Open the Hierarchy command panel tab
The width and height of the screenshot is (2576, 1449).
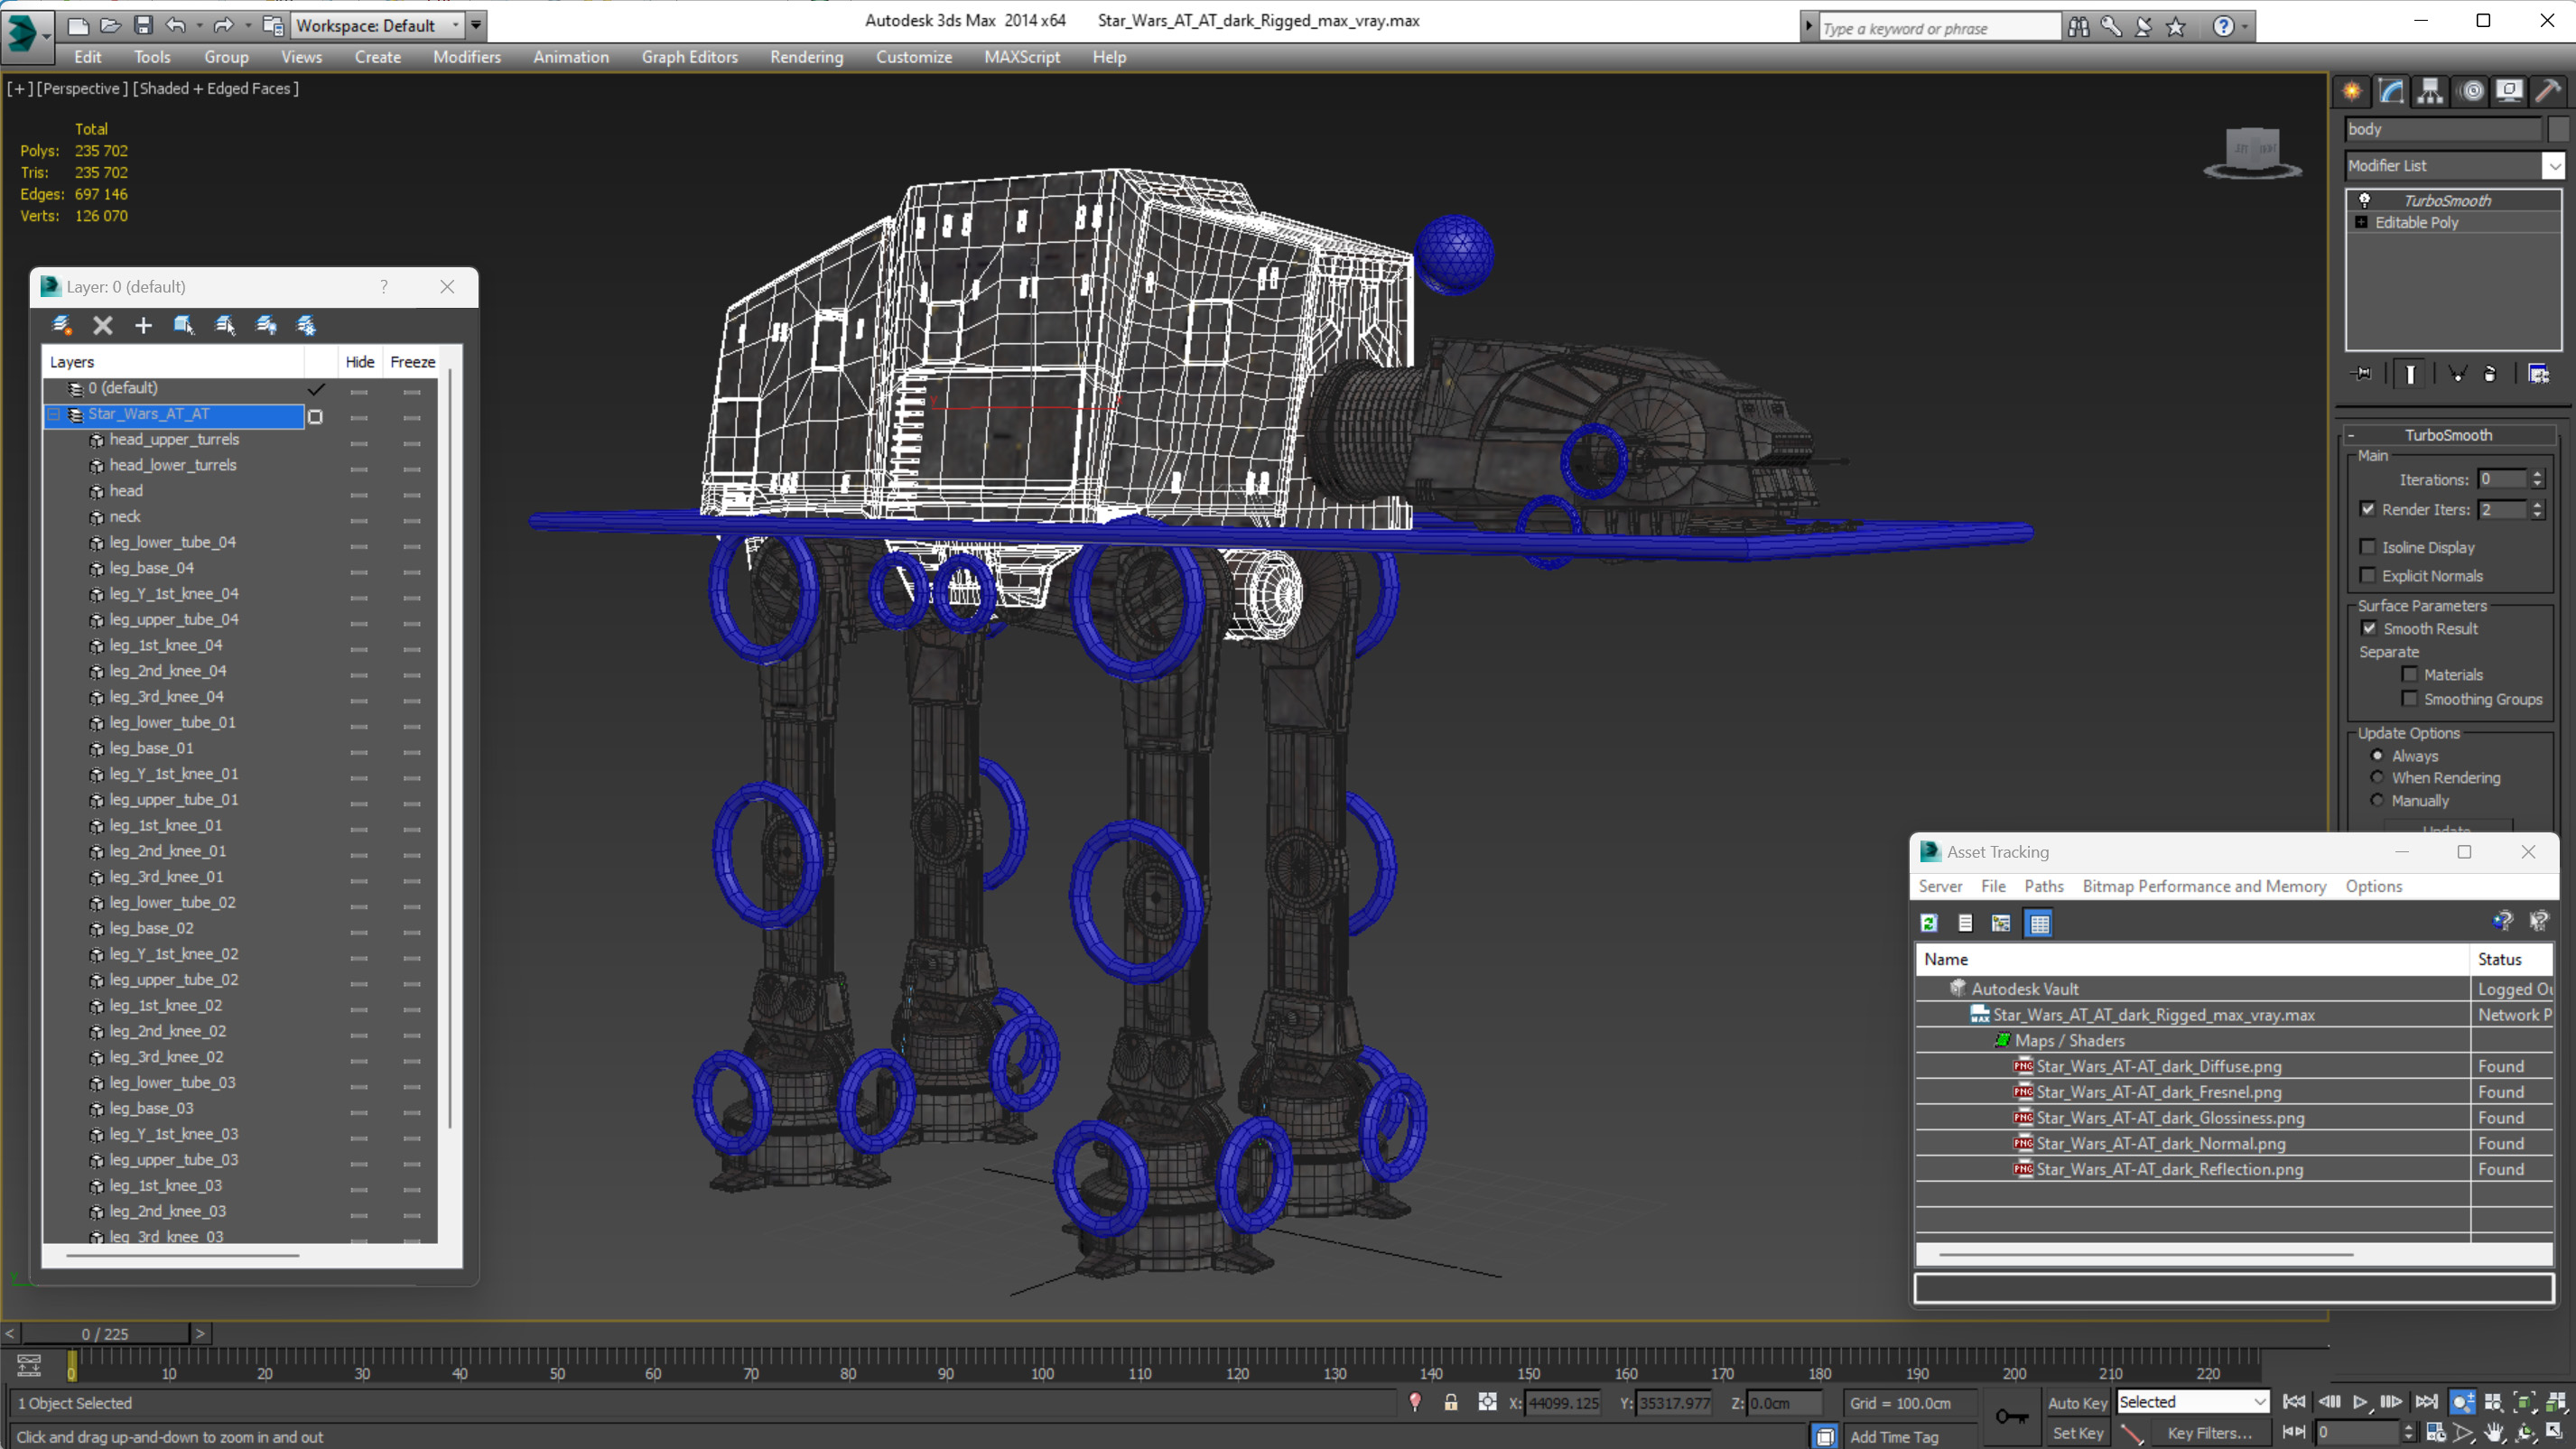pos(2429,92)
